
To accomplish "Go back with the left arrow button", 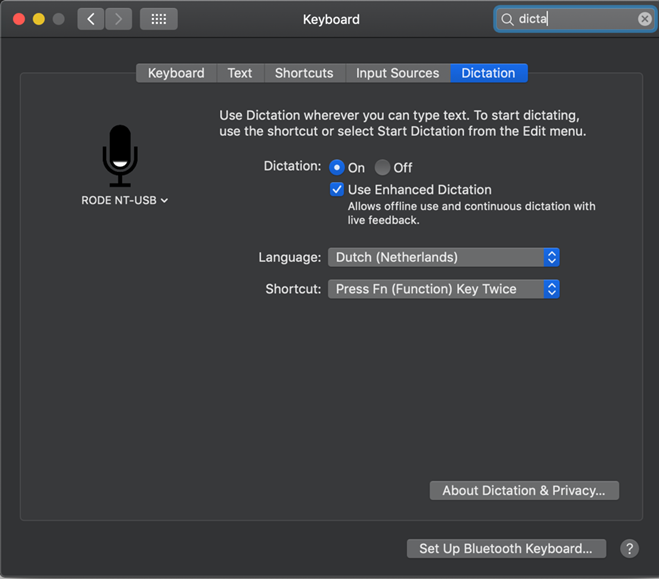I will tap(91, 19).
